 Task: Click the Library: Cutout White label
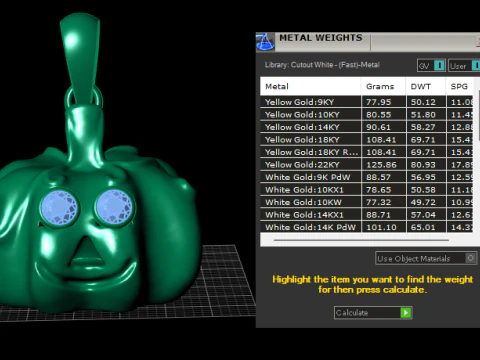coord(322,65)
